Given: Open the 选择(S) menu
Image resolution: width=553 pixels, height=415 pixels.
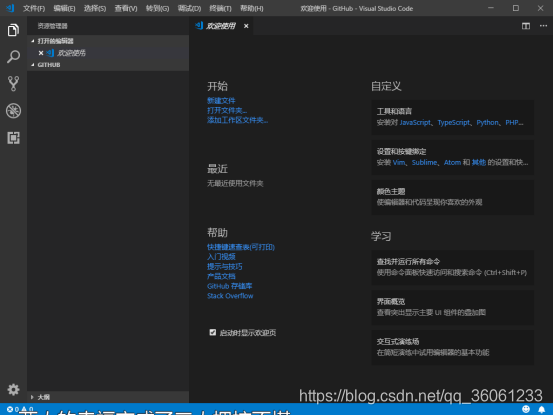Looking at the screenshot, I should (95, 8).
